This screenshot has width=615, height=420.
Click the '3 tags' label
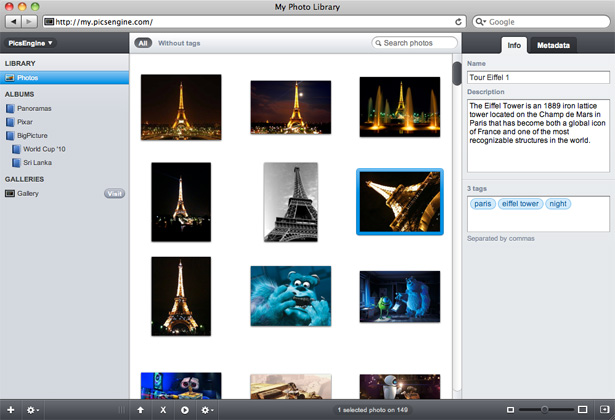pos(477,189)
